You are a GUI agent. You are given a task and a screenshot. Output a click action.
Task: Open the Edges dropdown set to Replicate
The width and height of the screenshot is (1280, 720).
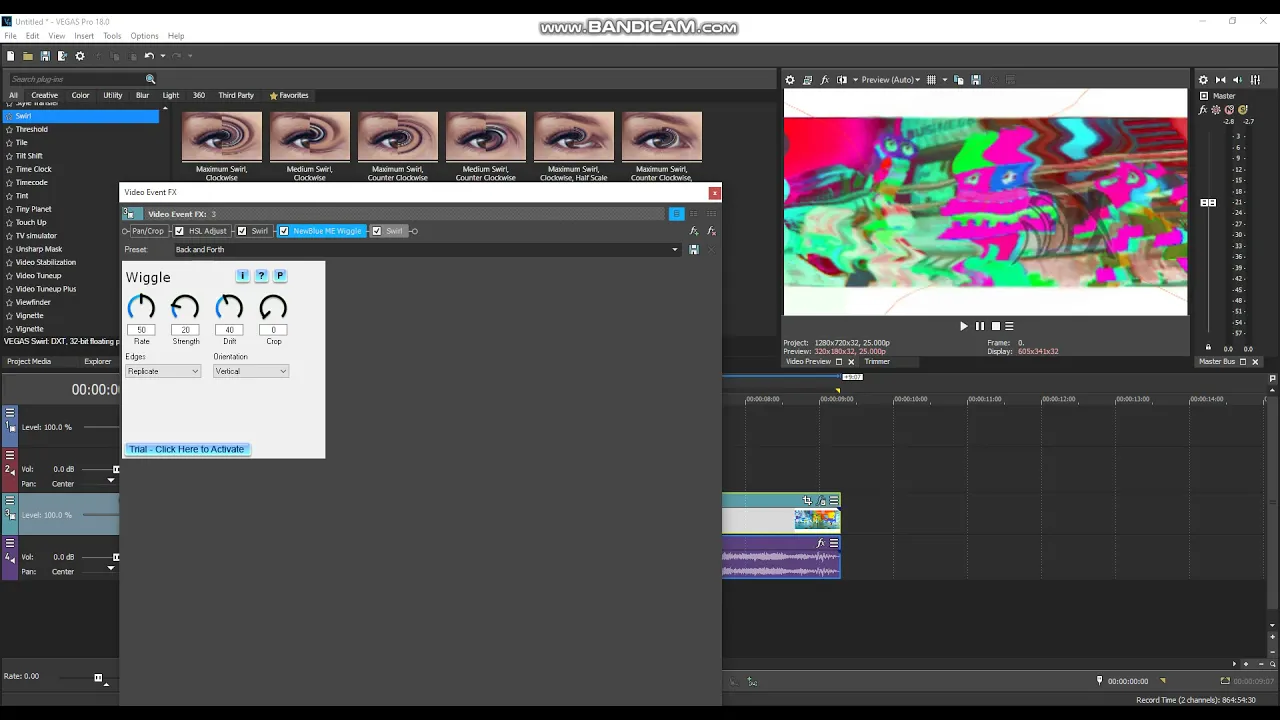click(163, 371)
